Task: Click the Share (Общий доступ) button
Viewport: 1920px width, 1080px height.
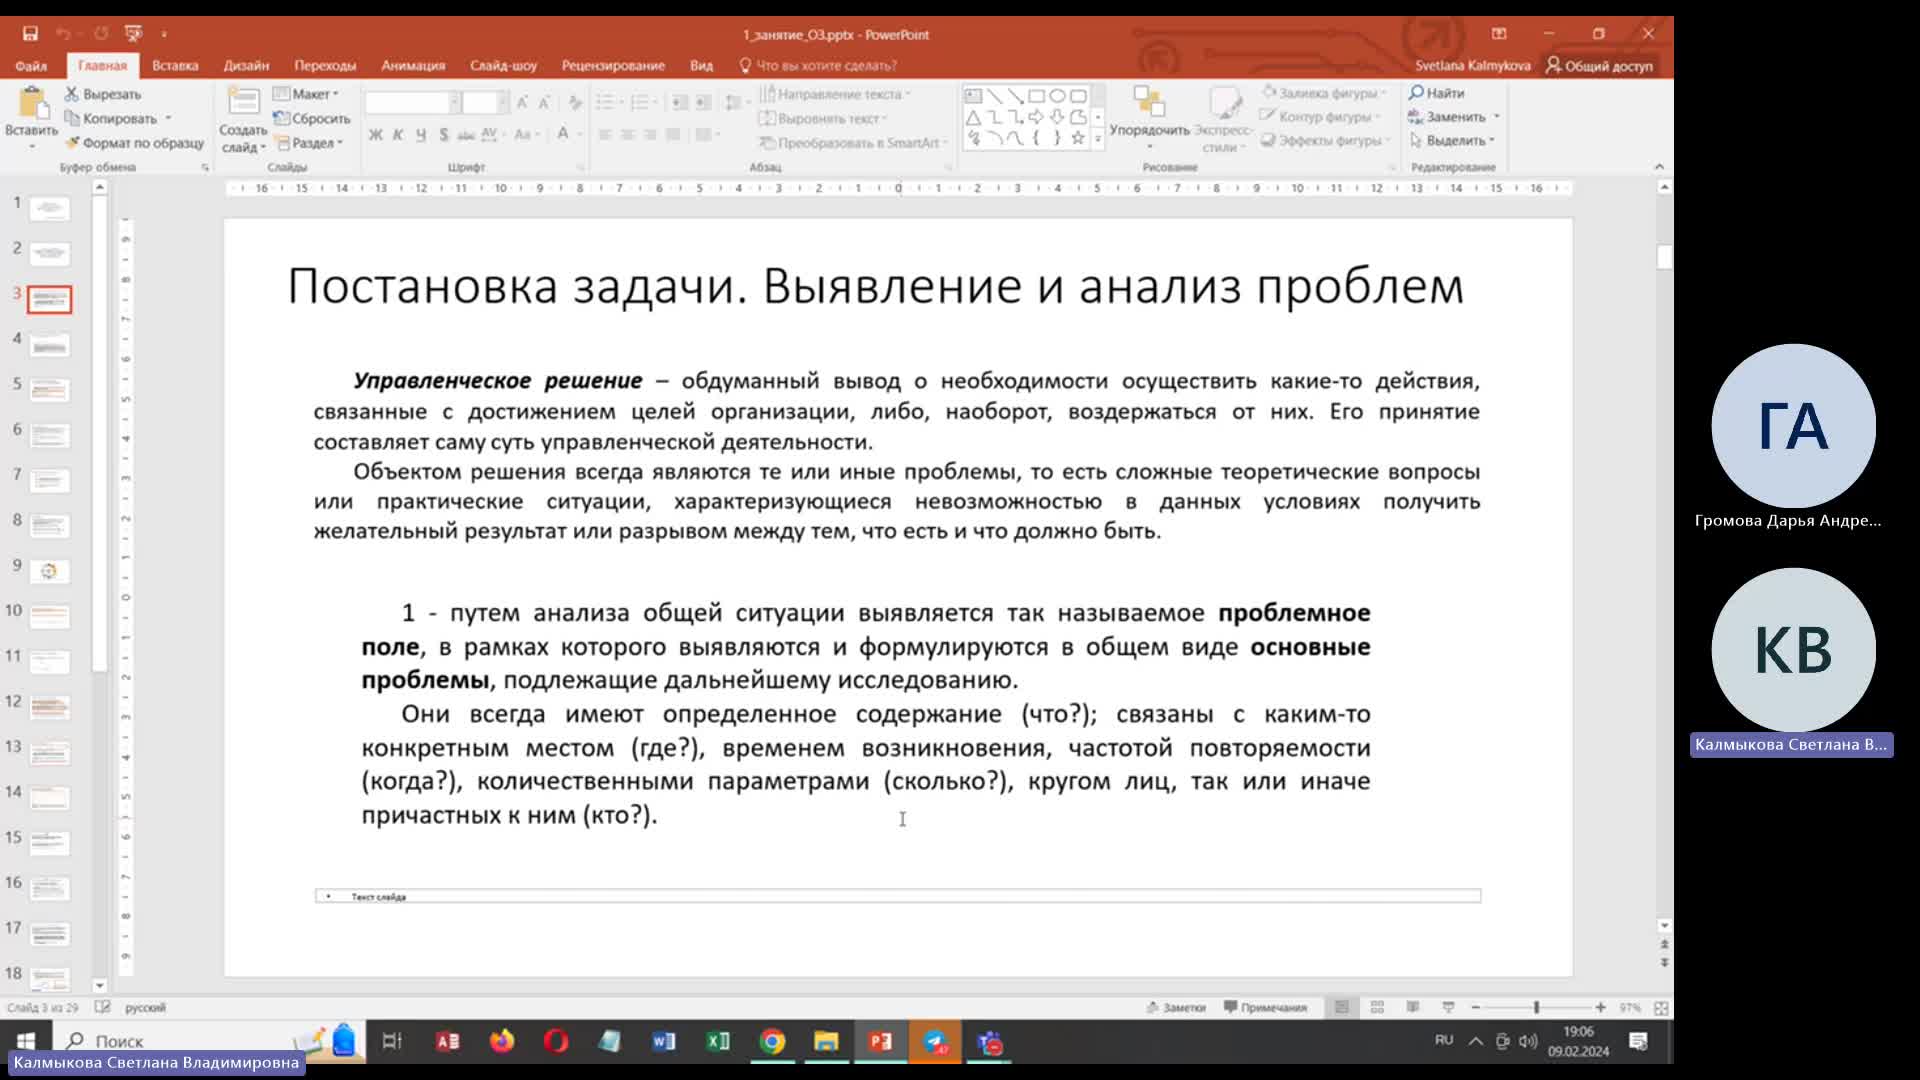Action: pyautogui.click(x=1599, y=66)
